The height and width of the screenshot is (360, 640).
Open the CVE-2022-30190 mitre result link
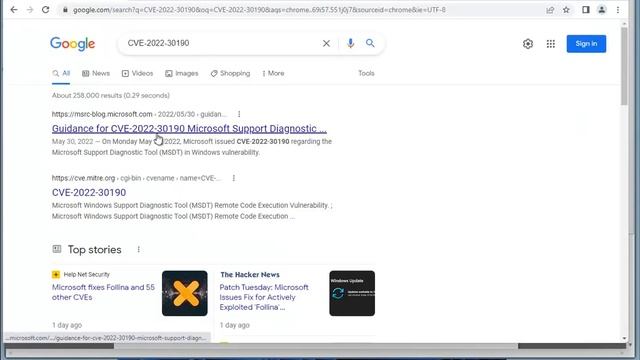tap(89, 193)
